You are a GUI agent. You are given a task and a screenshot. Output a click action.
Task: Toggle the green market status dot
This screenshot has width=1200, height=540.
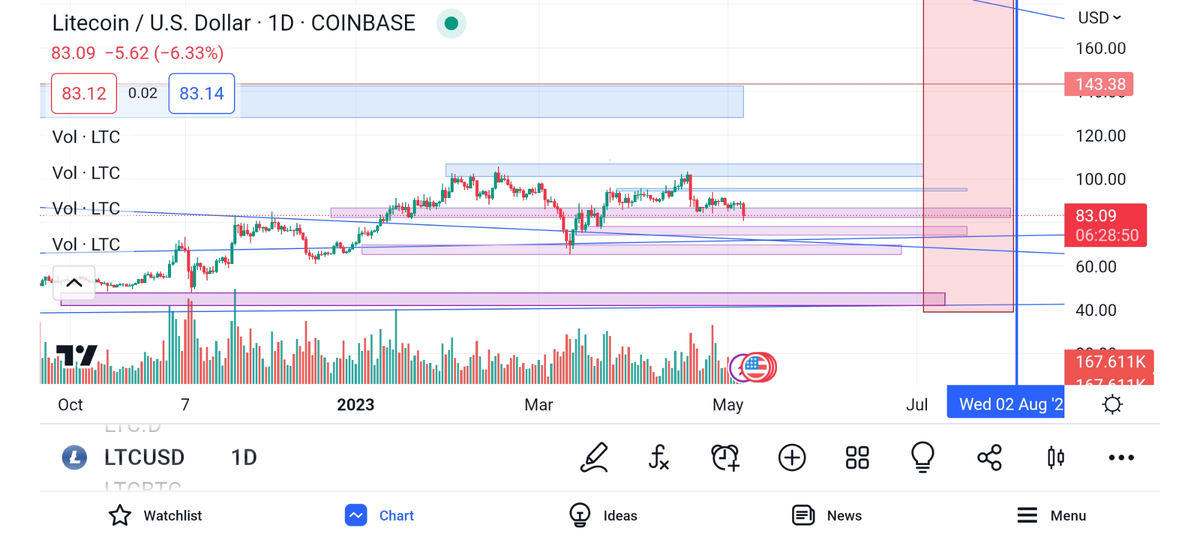[x=451, y=23]
